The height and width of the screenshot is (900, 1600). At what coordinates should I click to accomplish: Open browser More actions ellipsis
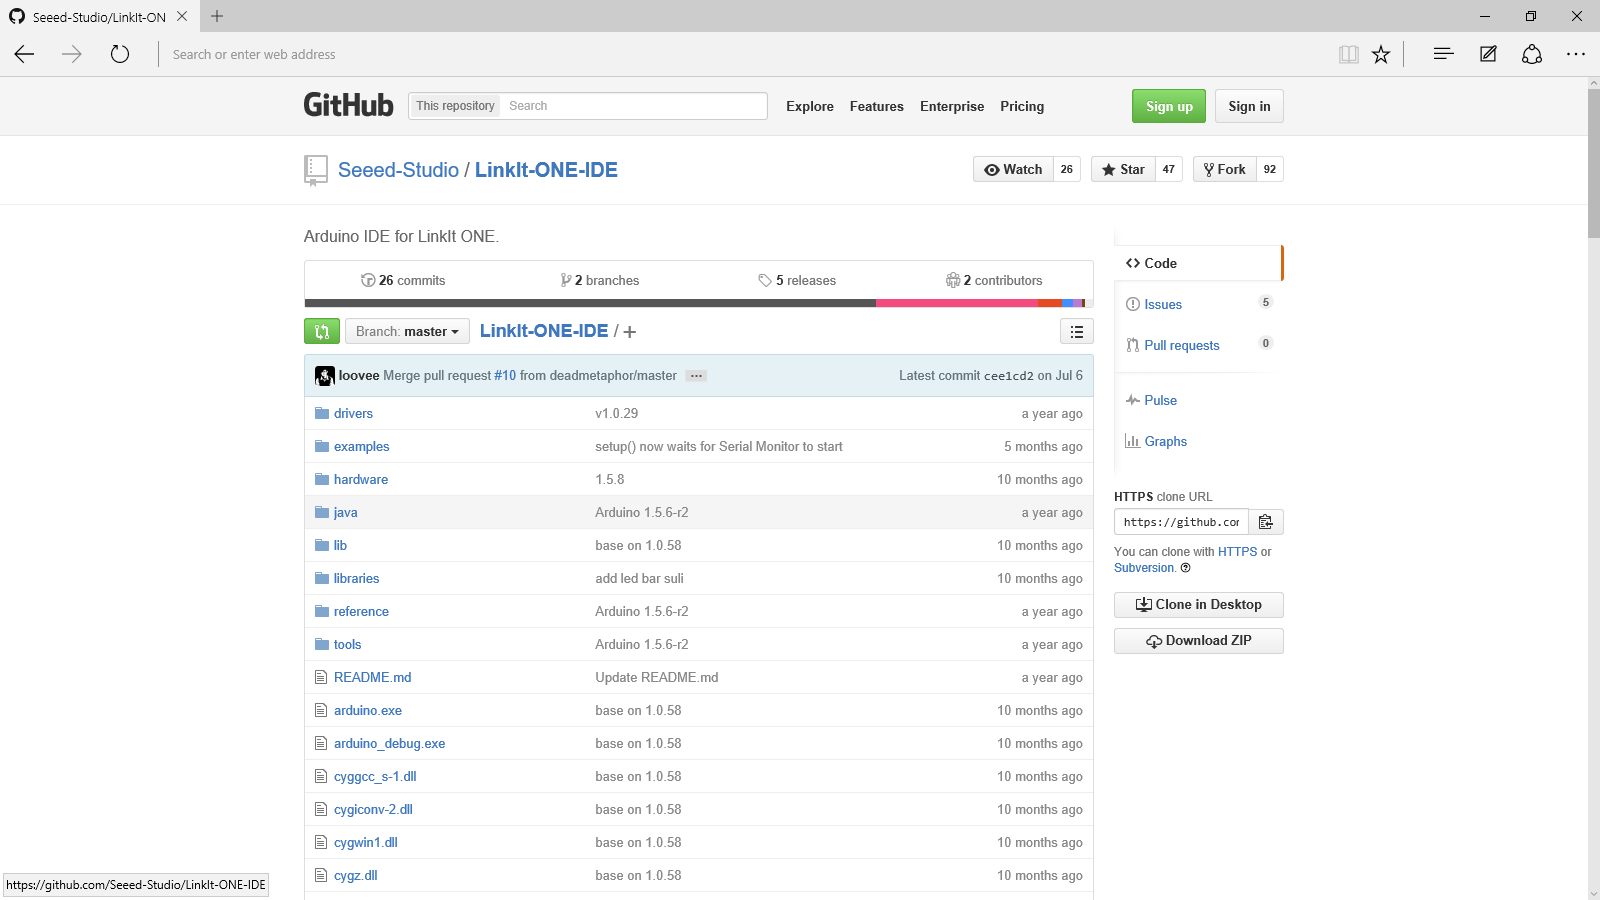(x=1576, y=54)
